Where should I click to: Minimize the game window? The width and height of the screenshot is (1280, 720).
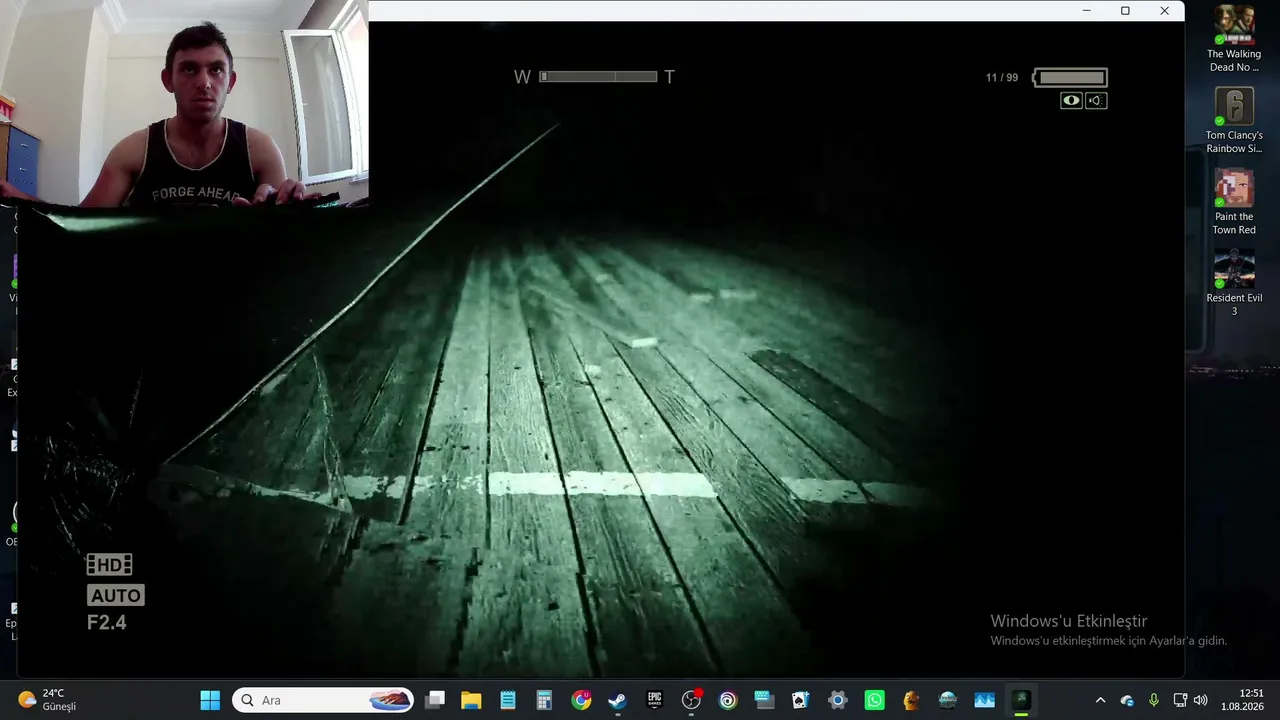click(x=1087, y=11)
